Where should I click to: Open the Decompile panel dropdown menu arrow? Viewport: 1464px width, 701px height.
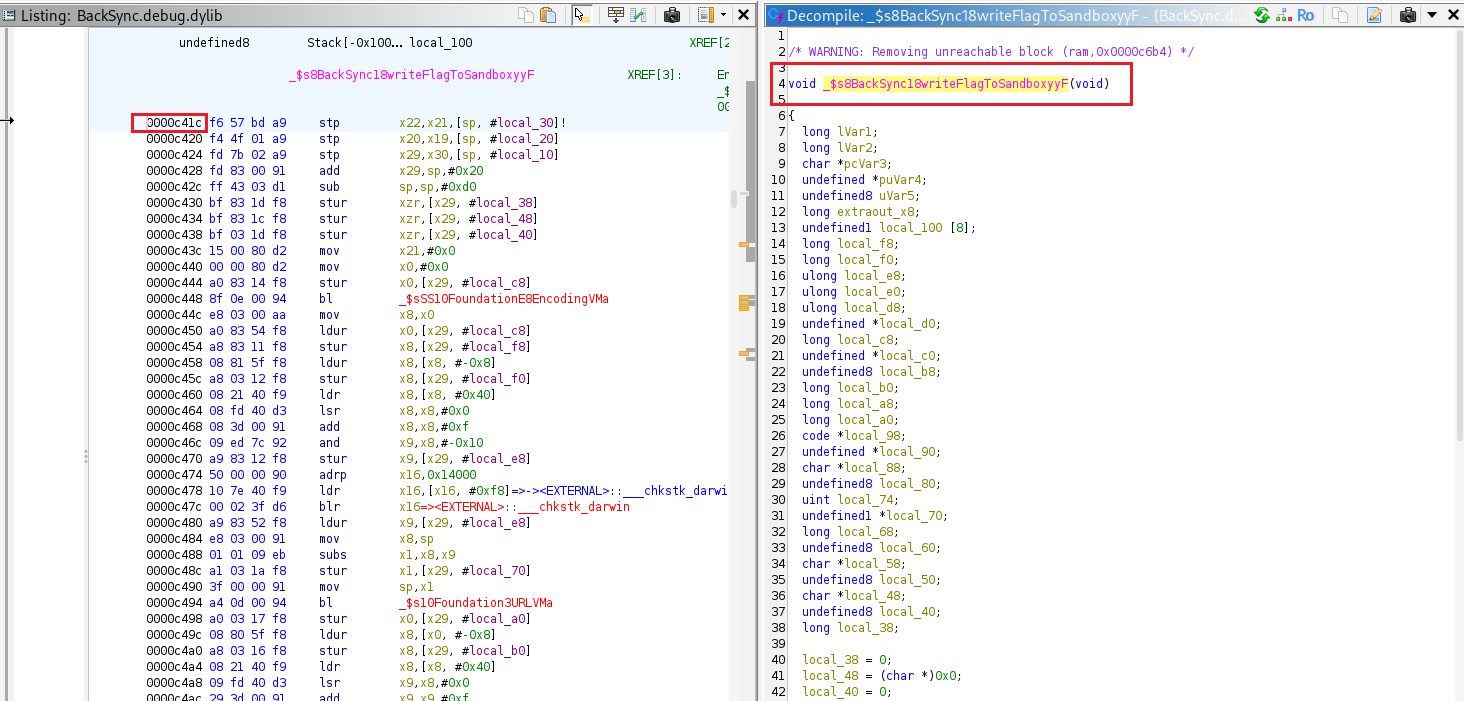1431,15
